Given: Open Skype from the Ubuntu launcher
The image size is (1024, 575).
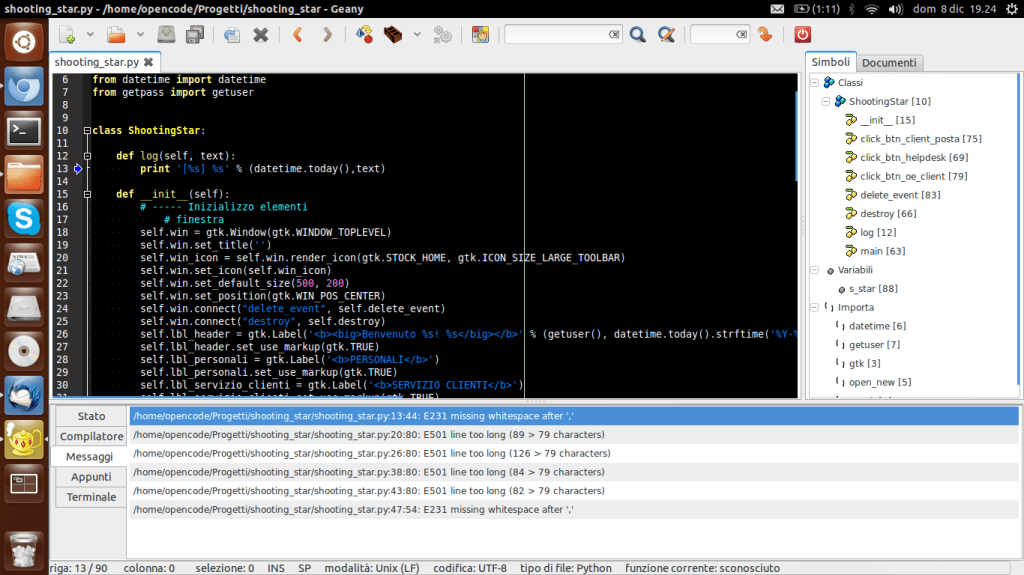Looking at the screenshot, I should tap(24, 219).
